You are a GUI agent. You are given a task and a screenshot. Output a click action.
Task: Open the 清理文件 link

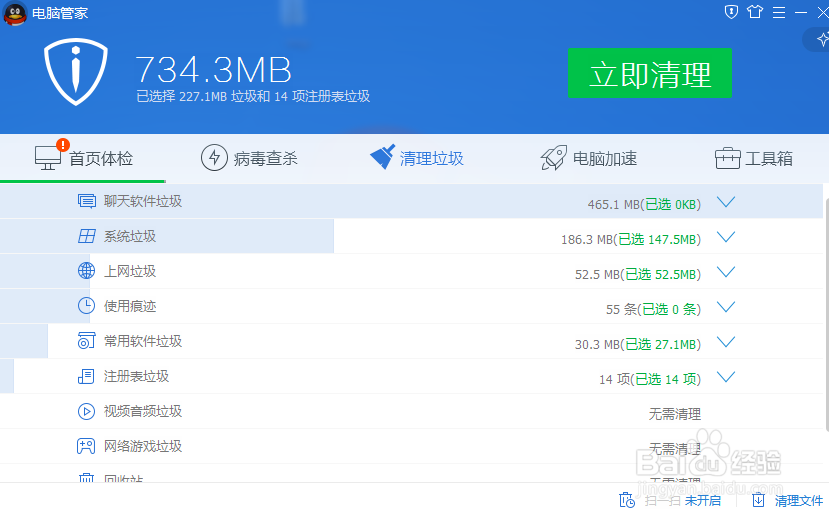(799, 500)
